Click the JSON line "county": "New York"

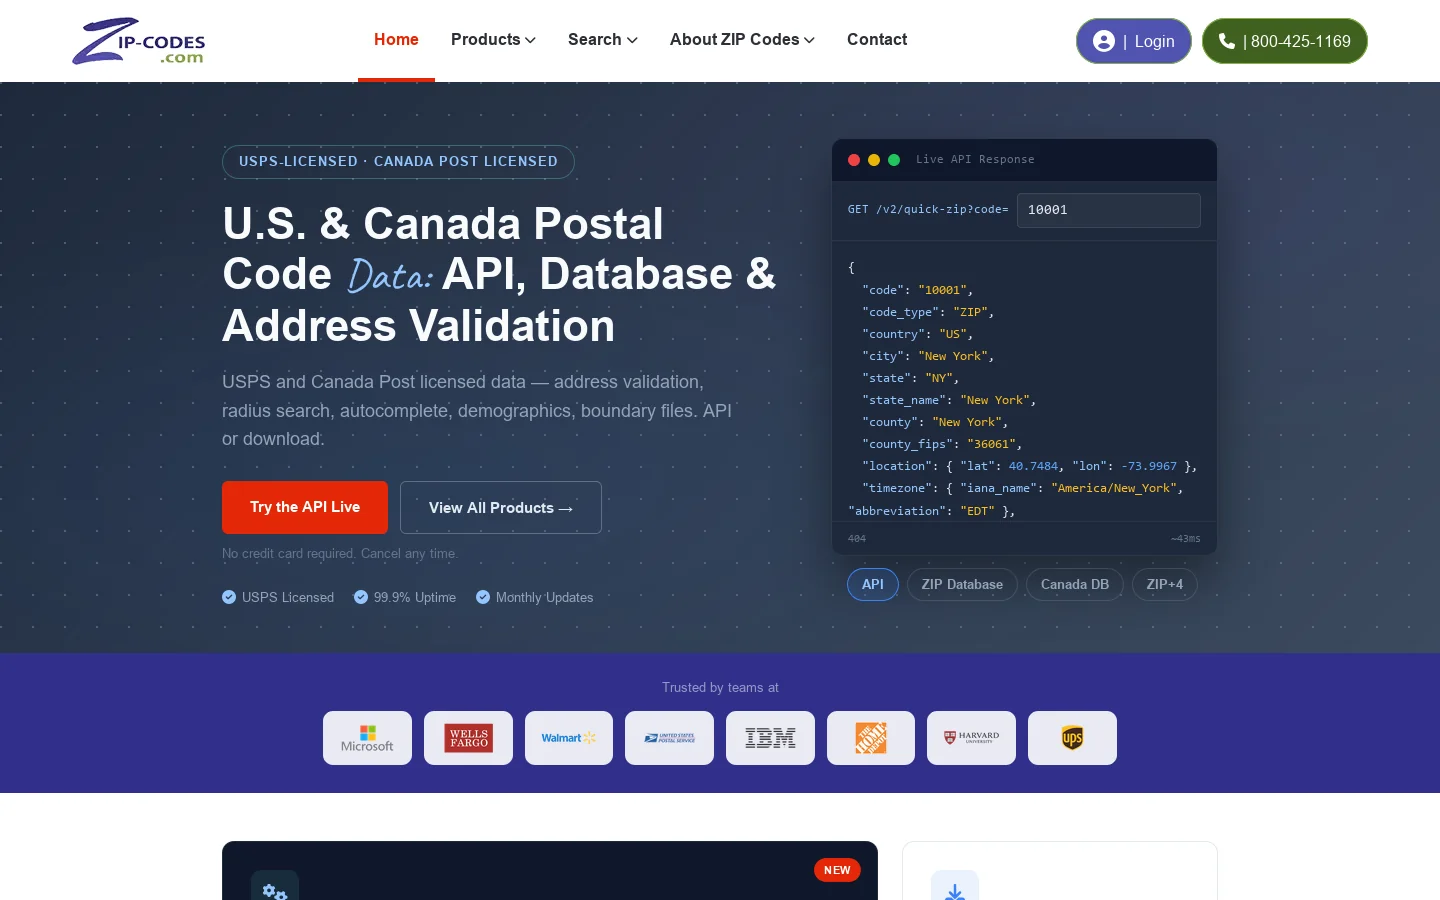coord(935,422)
